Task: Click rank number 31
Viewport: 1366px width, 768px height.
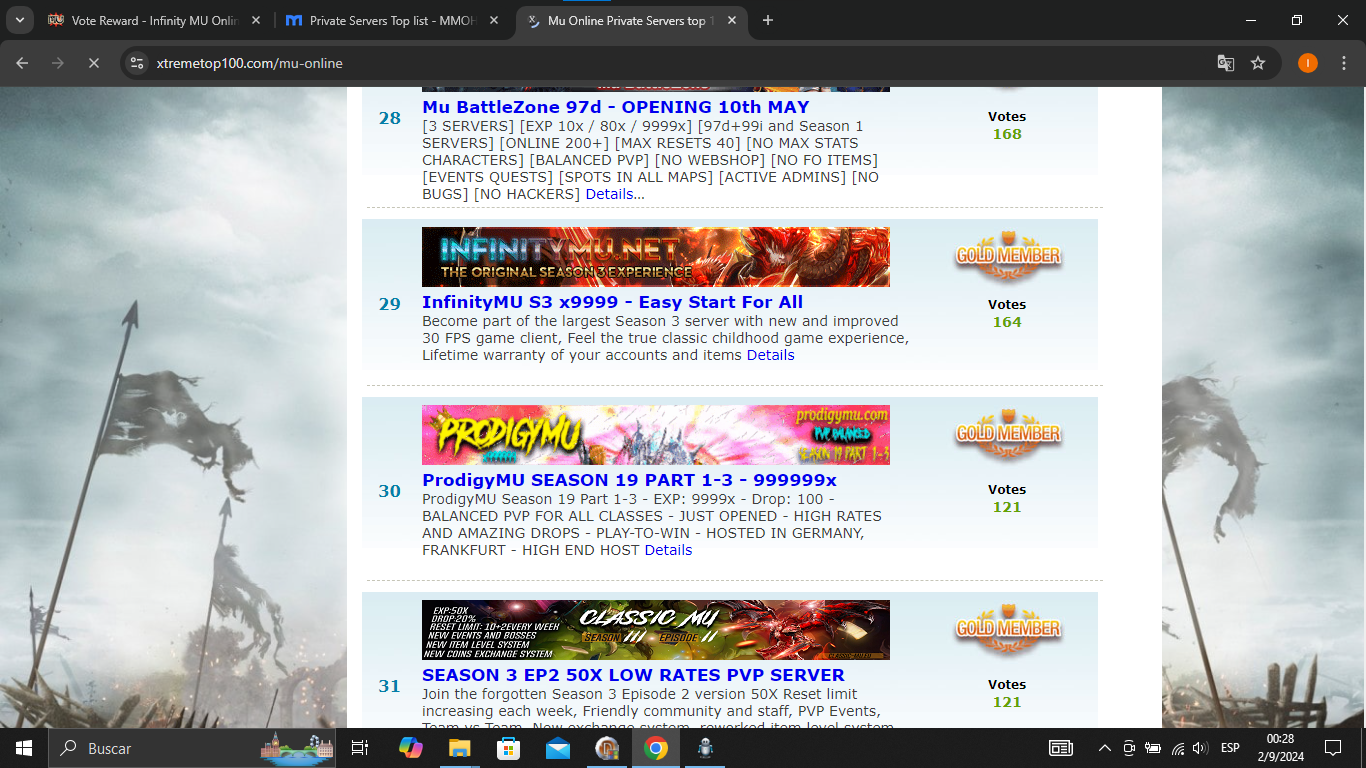Action: [389, 686]
